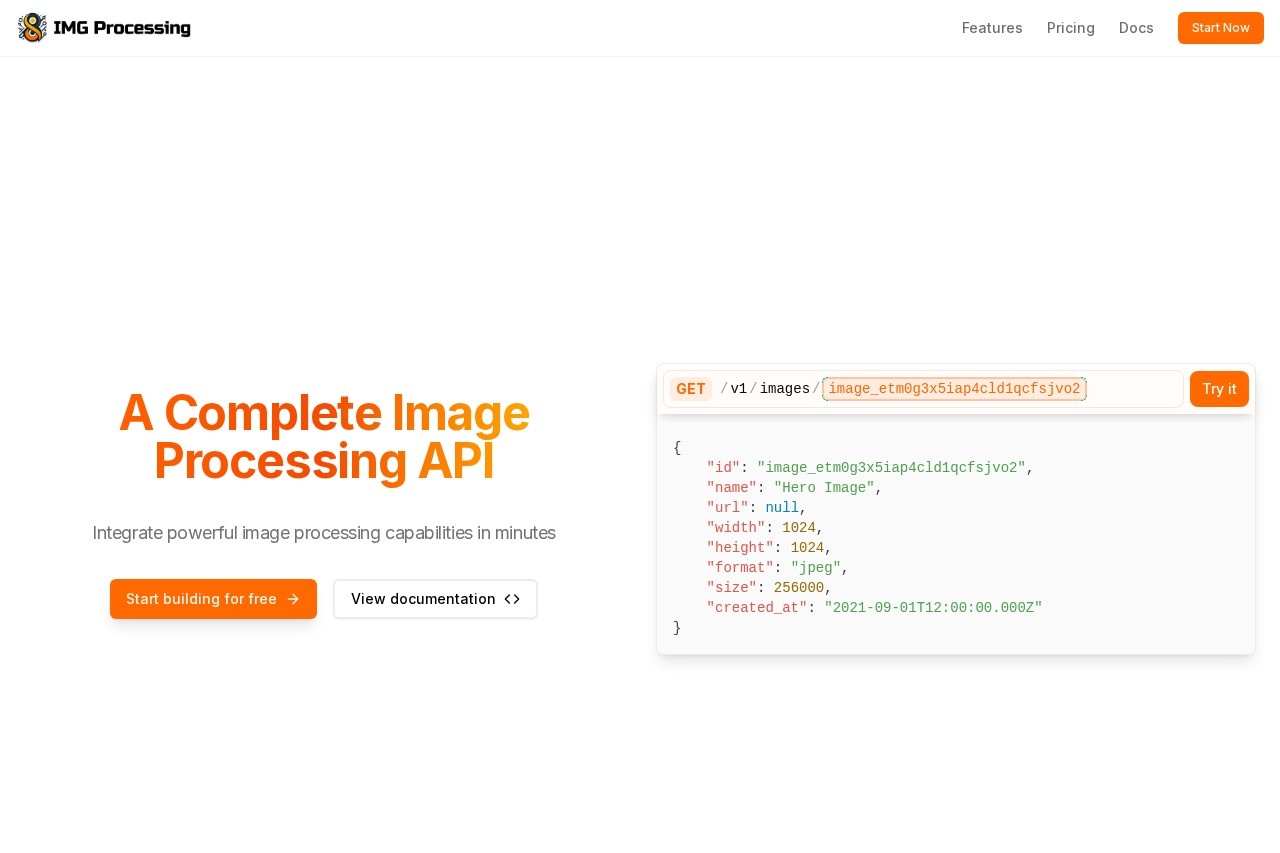
Task: Click the IMG Processing wordmark in the header
Action: click(122, 28)
